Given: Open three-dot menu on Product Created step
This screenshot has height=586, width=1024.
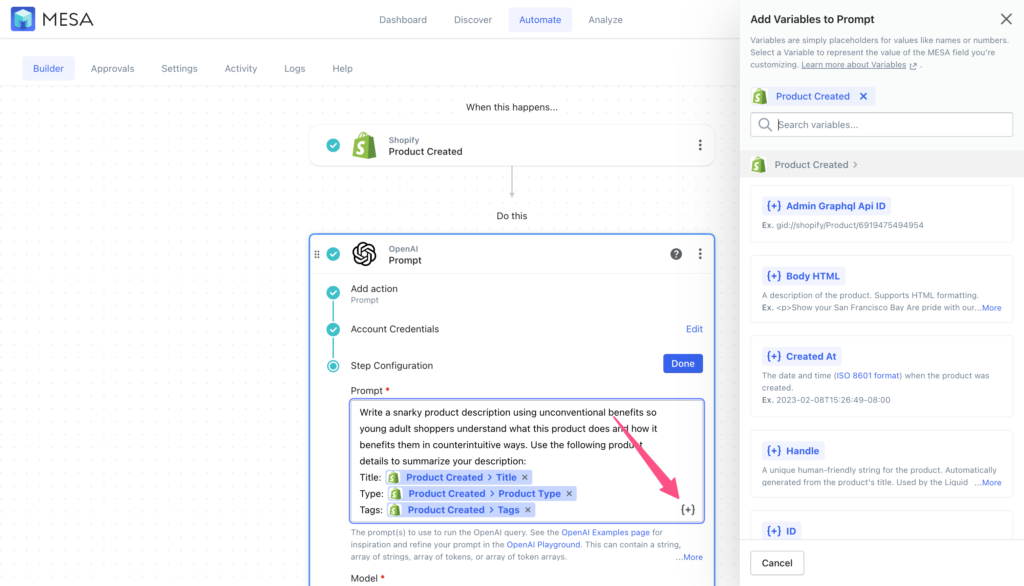Looking at the screenshot, I should 700,145.
